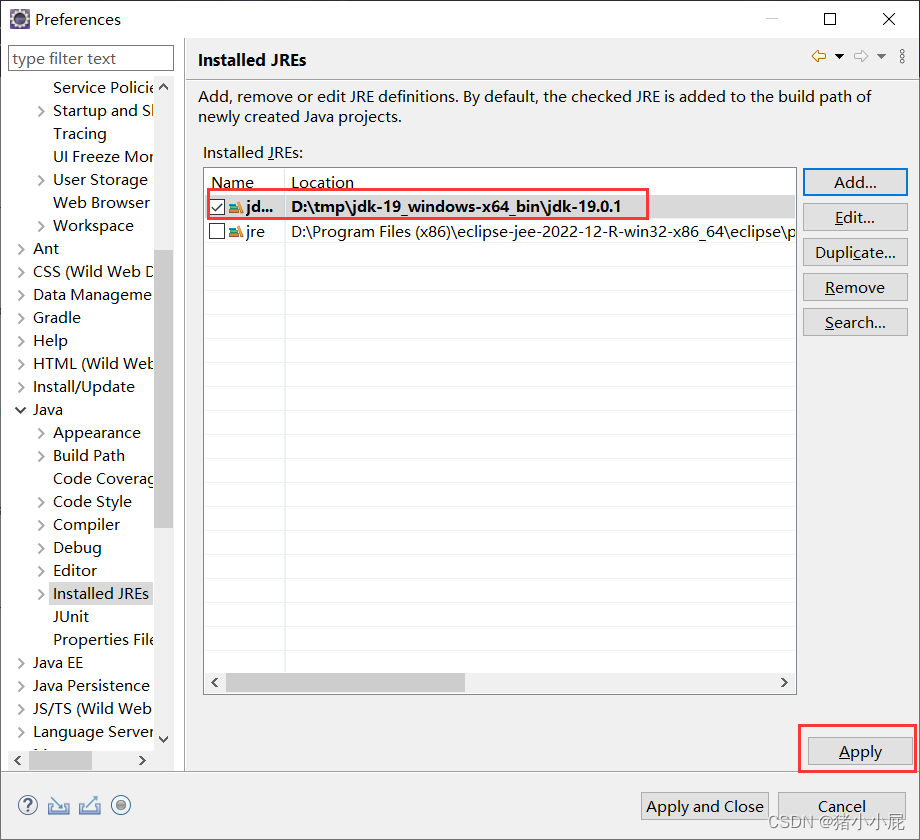Expand the Ant tree node
Viewport: 920px width, 840px height.
(21, 249)
